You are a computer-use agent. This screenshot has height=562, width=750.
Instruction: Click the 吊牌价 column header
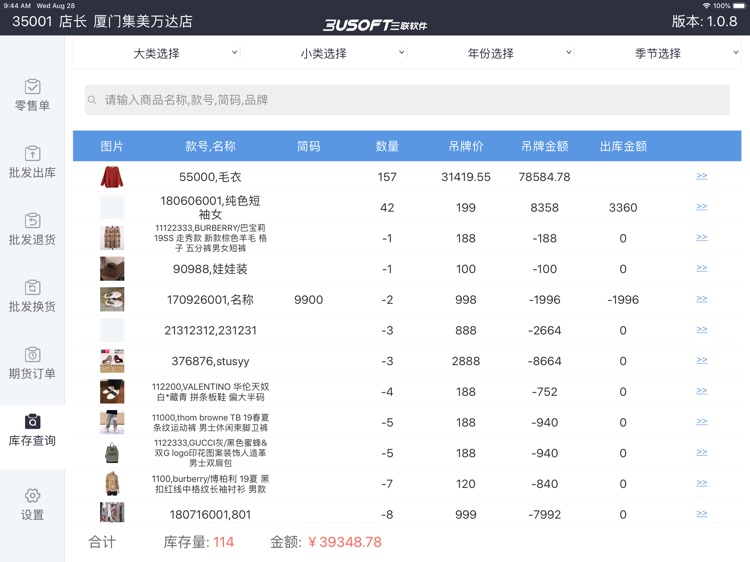click(x=466, y=146)
